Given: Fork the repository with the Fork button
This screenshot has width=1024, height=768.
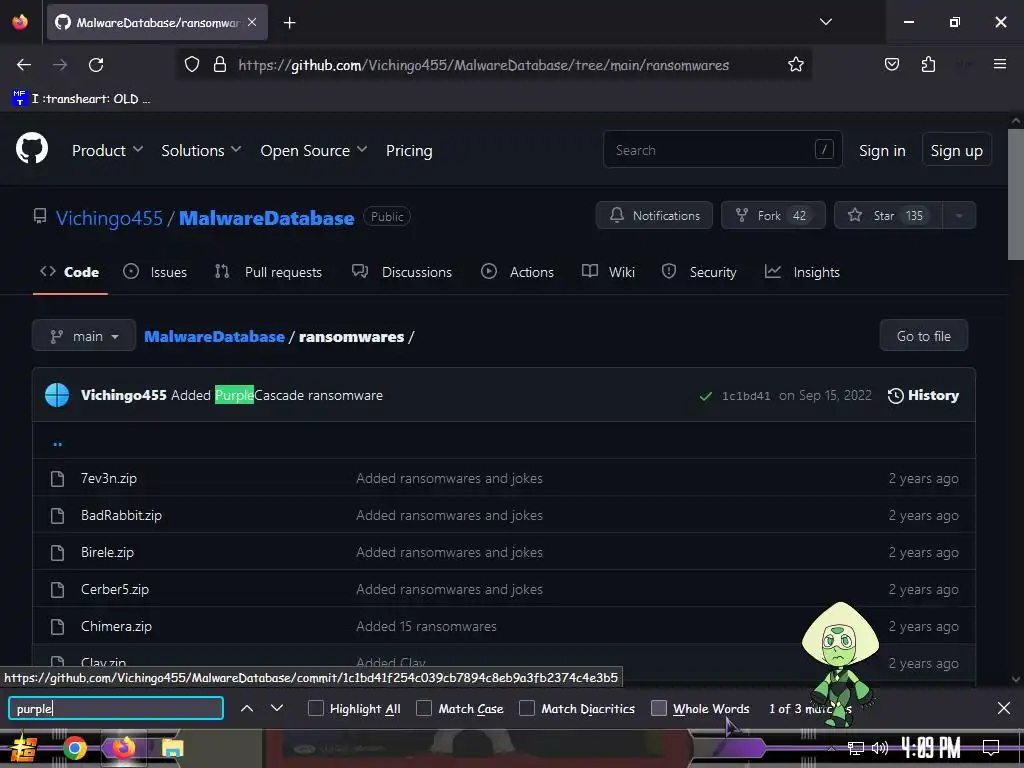Looking at the screenshot, I should point(773,216).
